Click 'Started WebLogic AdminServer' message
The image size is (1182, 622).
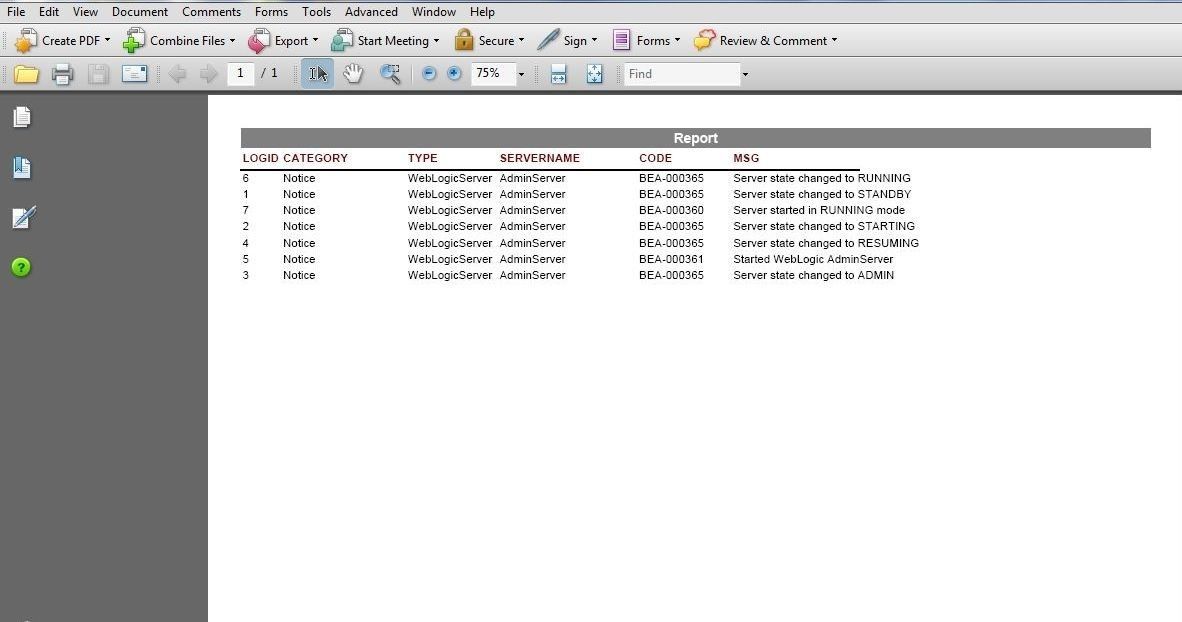tap(813, 259)
